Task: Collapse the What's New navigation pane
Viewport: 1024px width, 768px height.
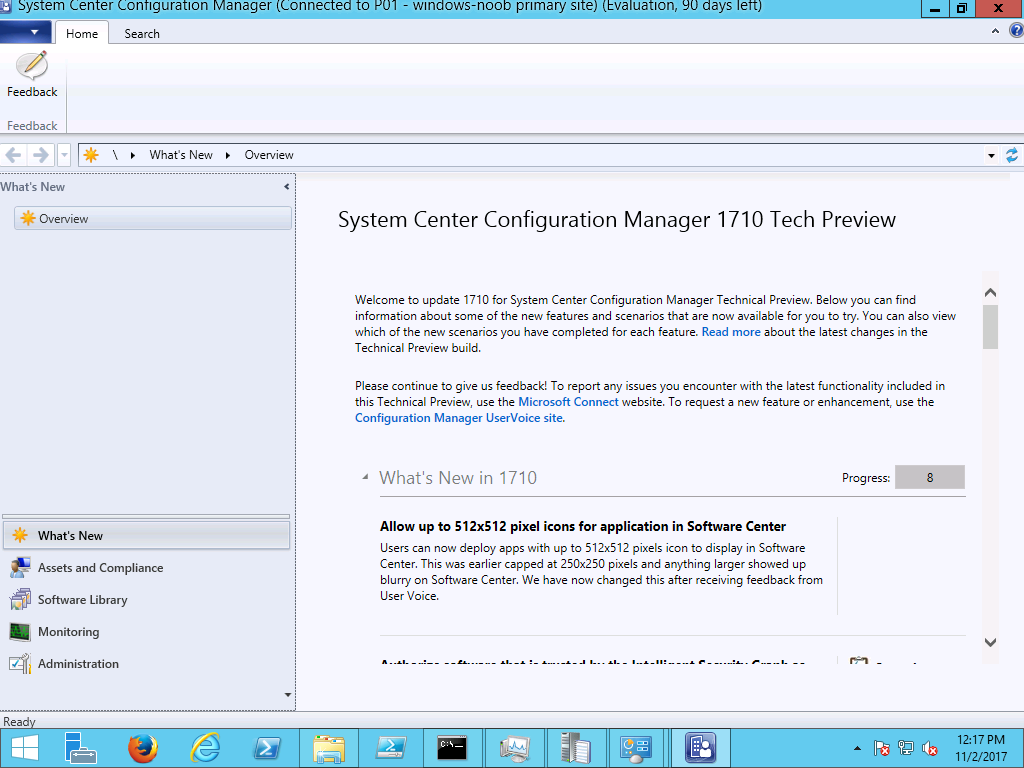Action: (x=287, y=187)
